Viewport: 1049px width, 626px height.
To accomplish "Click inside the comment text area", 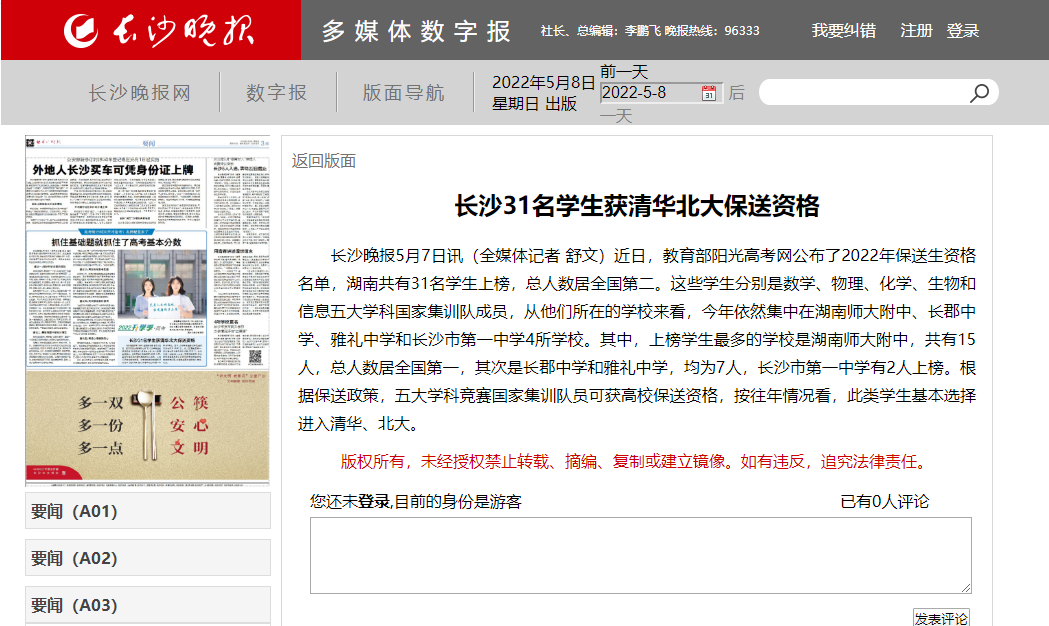I will pyautogui.click(x=640, y=555).
